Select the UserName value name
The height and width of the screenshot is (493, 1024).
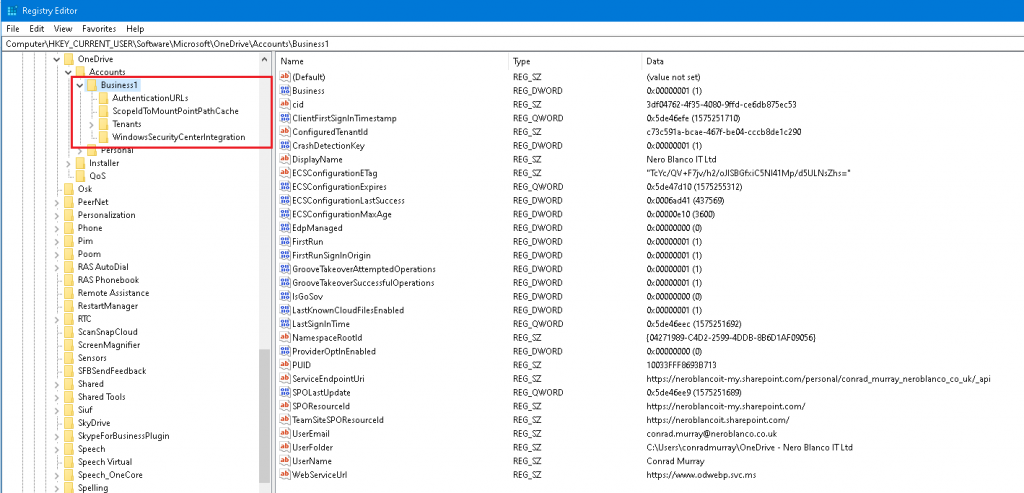tap(312, 461)
